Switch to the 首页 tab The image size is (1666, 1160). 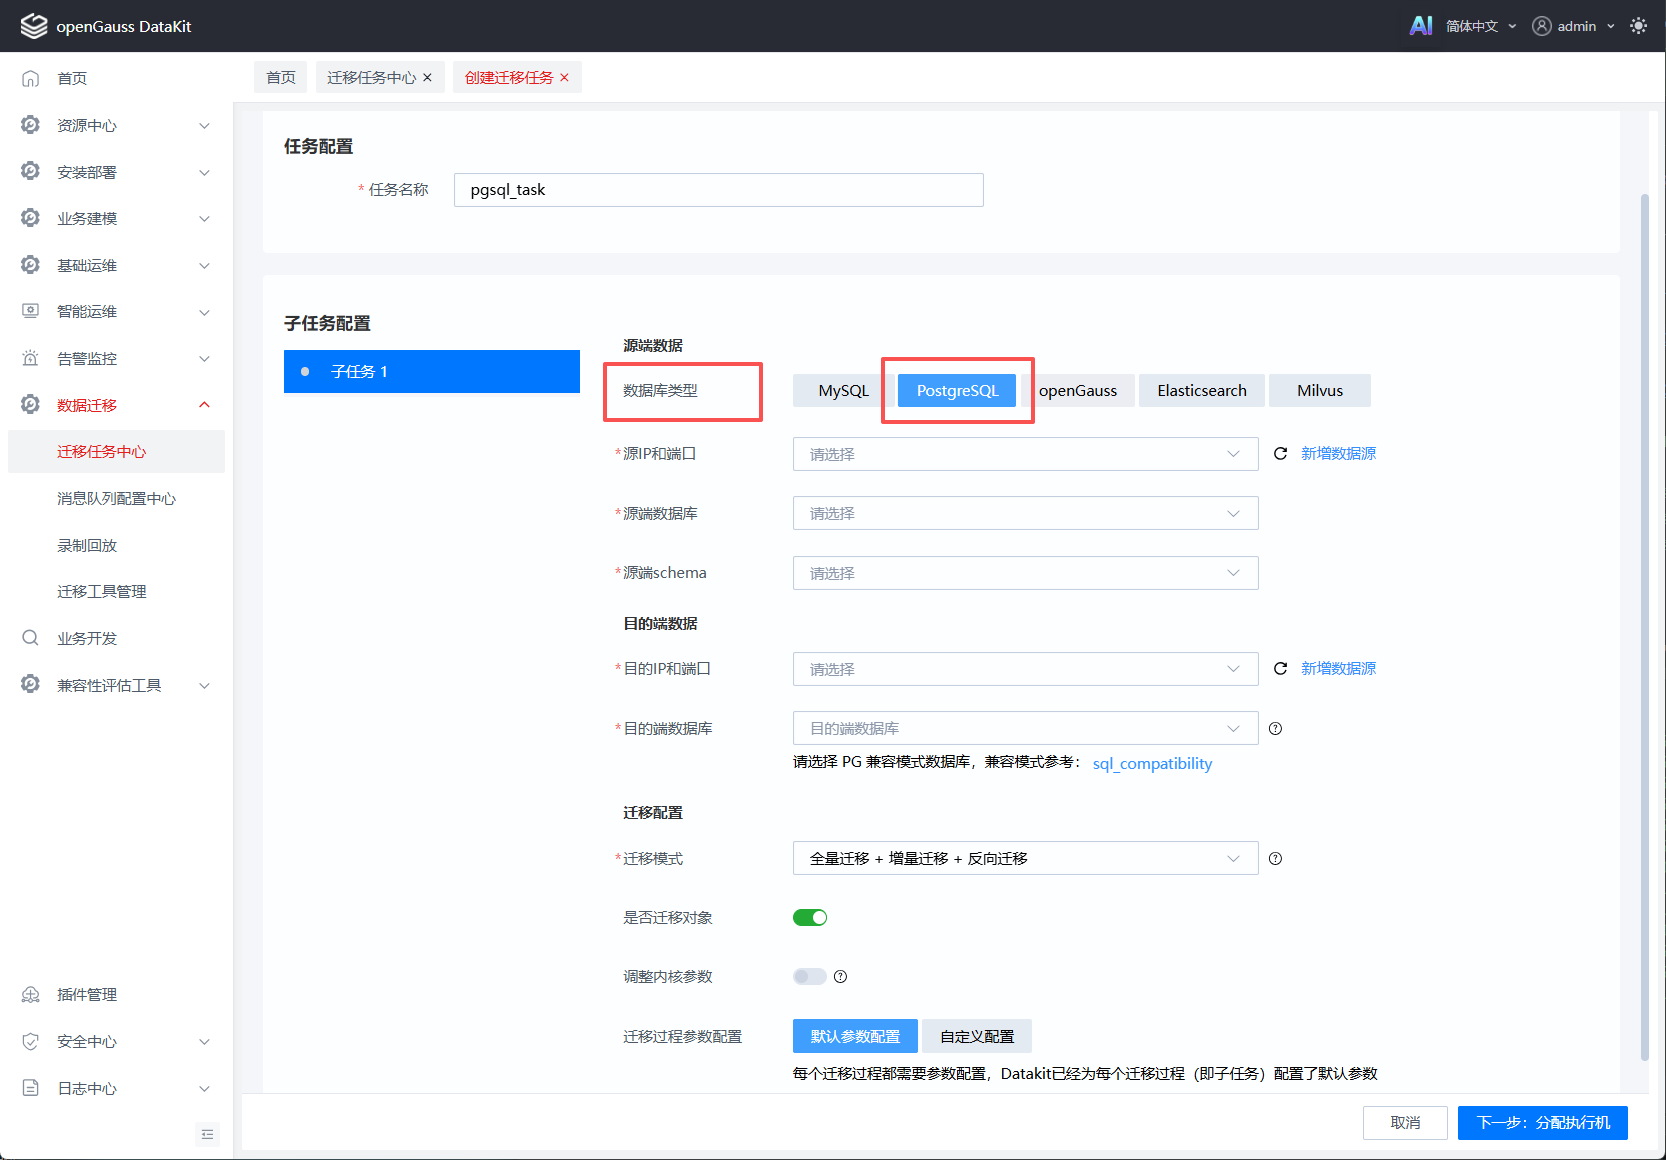pos(281,78)
